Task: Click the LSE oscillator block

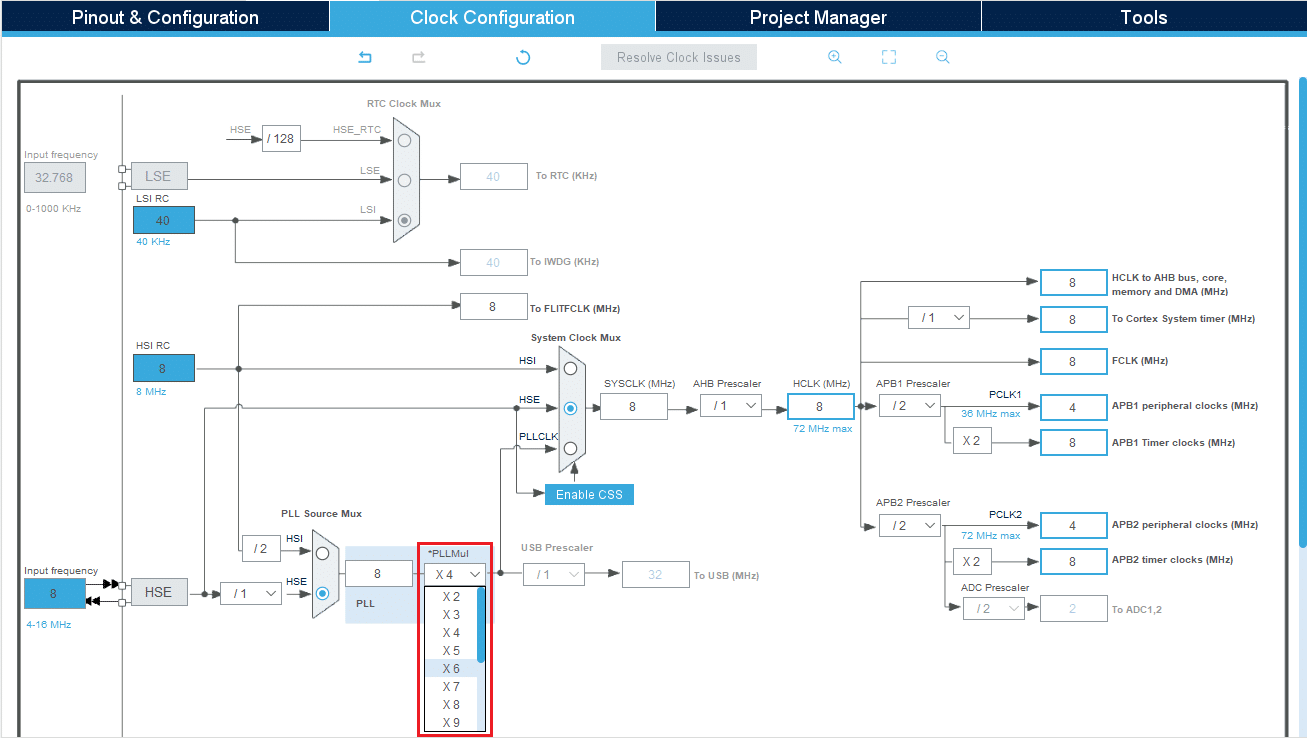Action: coord(159,176)
